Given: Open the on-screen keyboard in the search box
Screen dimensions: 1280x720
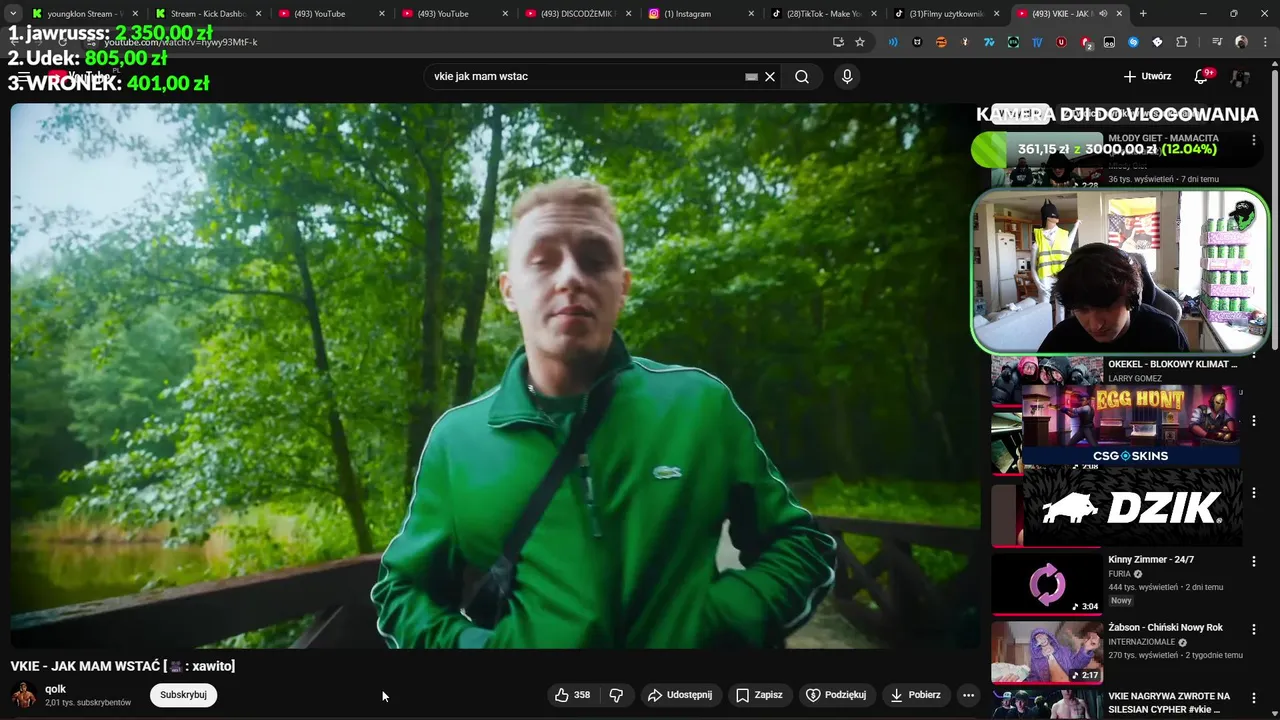Looking at the screenshot, I should tap(751, 77).
